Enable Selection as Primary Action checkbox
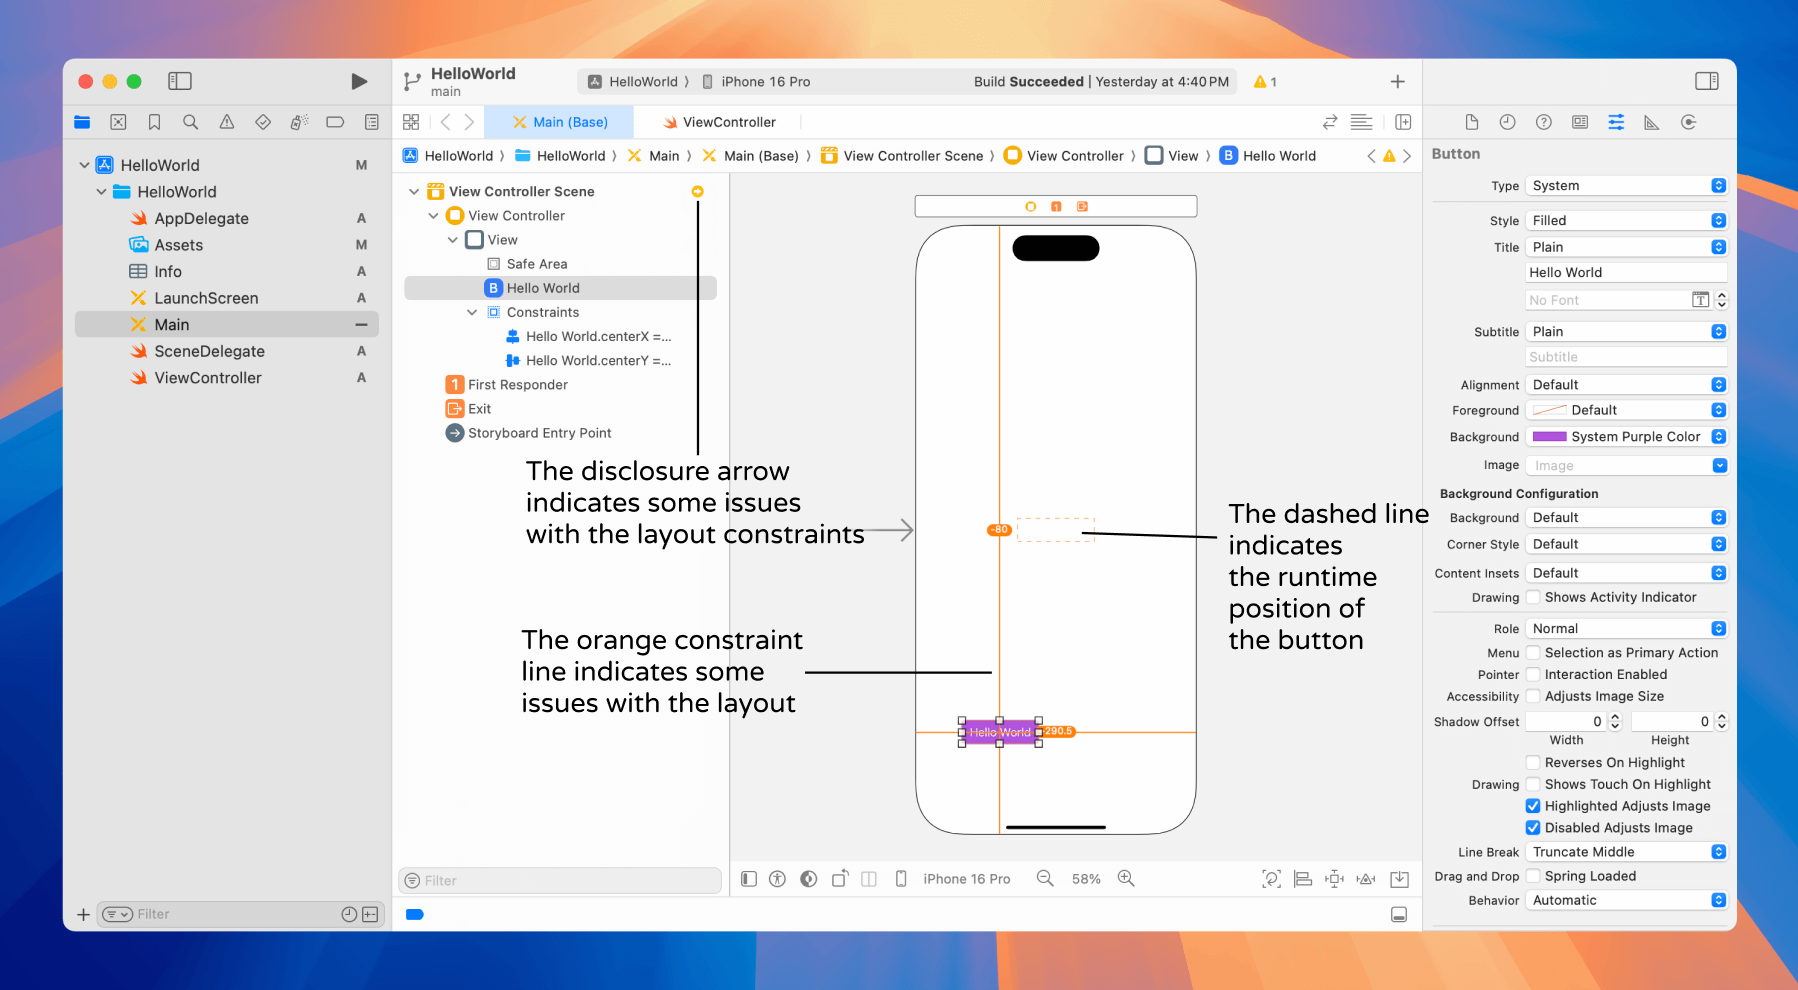 point(1533,652)
